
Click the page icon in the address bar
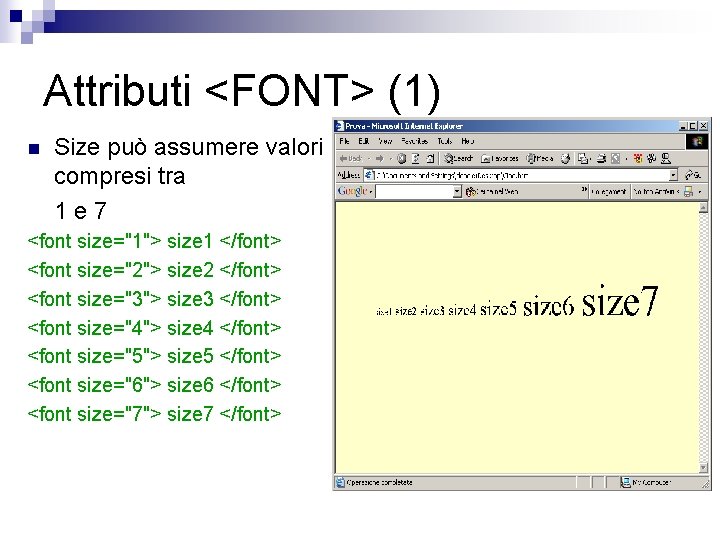[x=369, y=175]
